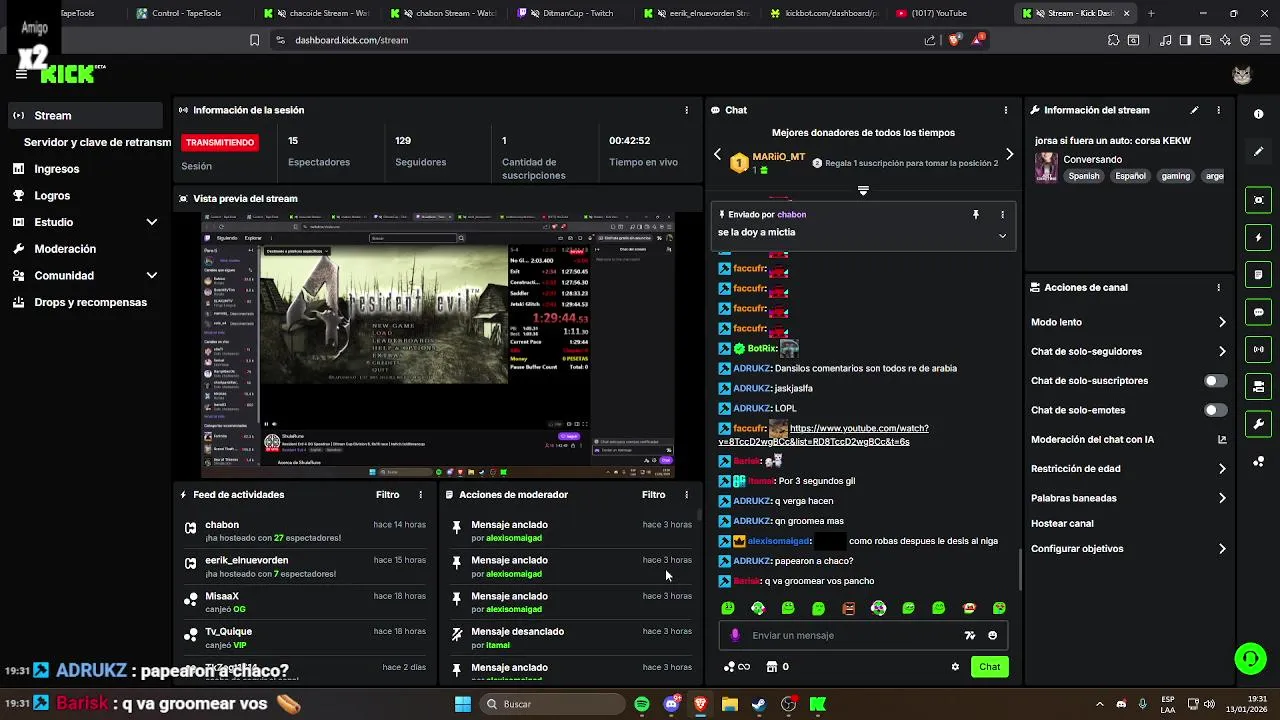Click the purple microphone icon in chat input
The height and width of the screenshot is (720, 1280).
[735, 635]
